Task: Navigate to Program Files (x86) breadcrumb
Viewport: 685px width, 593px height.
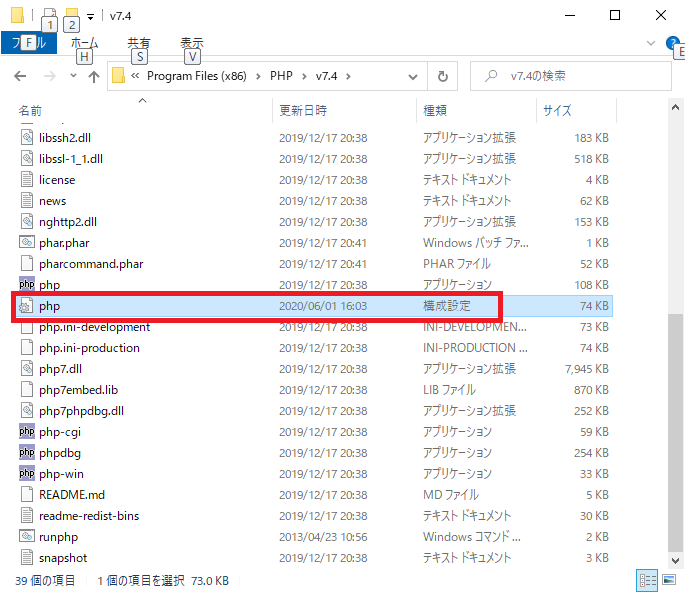Action: [x=197, y=76]
